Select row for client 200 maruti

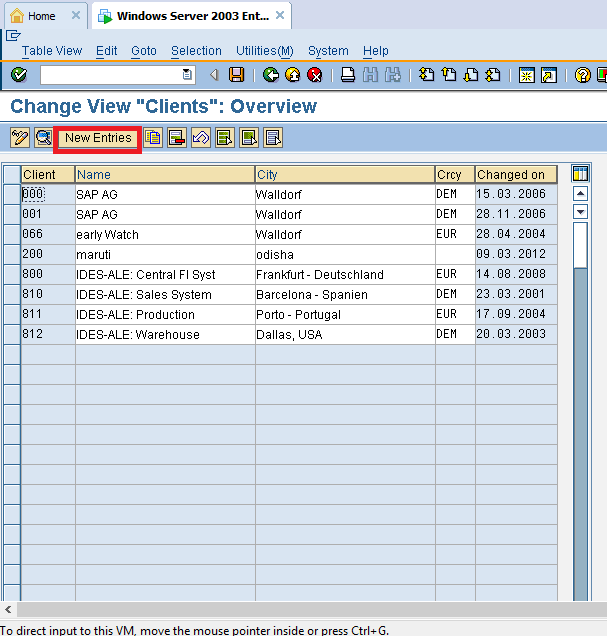pyautogui.click(x=11, y=254)
